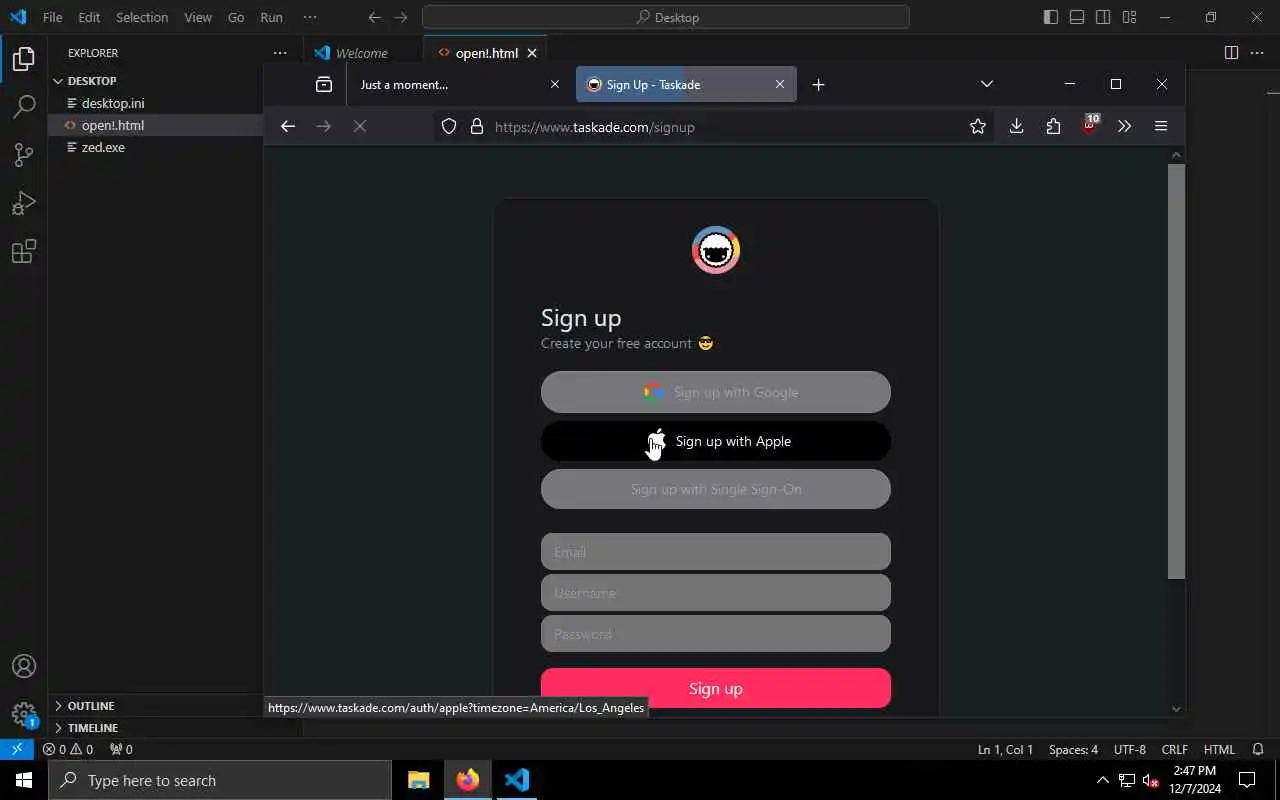
Task: Open the Run and Debug view icon
Action: [x=24, y=203]
